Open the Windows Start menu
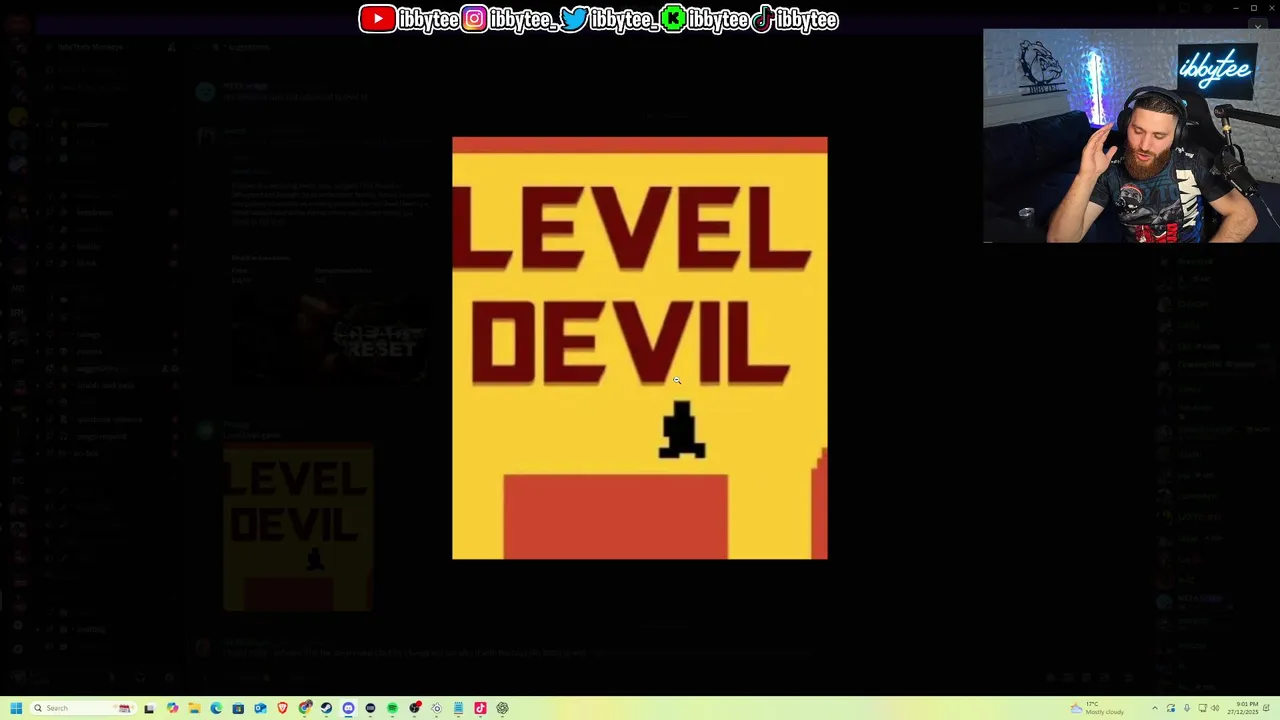Image resolution: width=1280 pixels, height=720 pixels. 16,708
